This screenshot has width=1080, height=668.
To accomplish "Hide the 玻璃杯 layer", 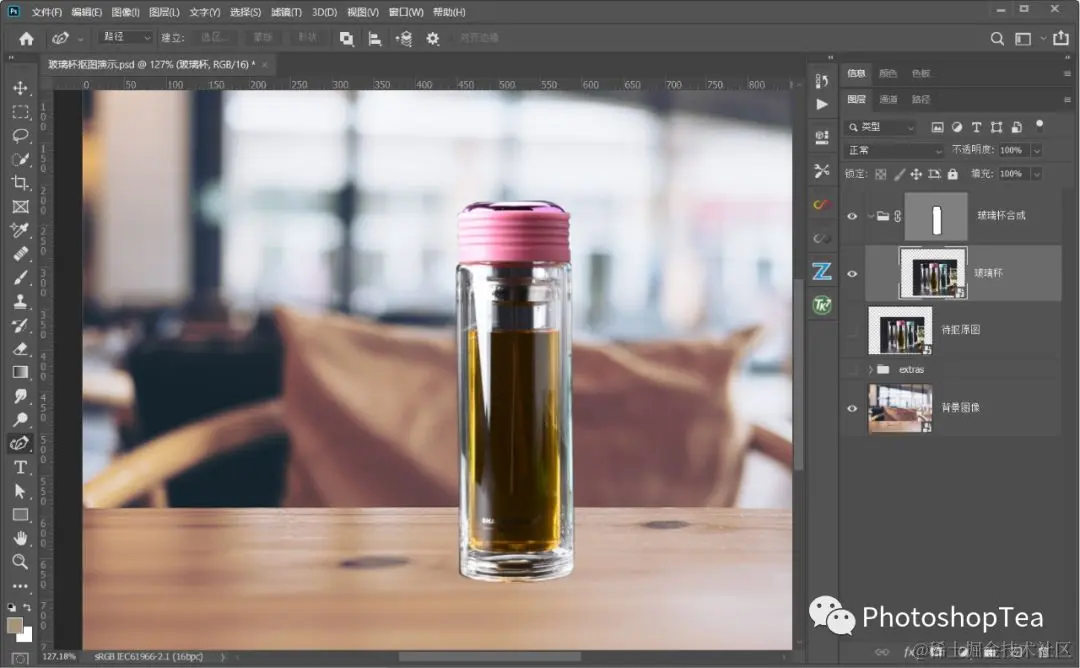I will click(852, 273).
